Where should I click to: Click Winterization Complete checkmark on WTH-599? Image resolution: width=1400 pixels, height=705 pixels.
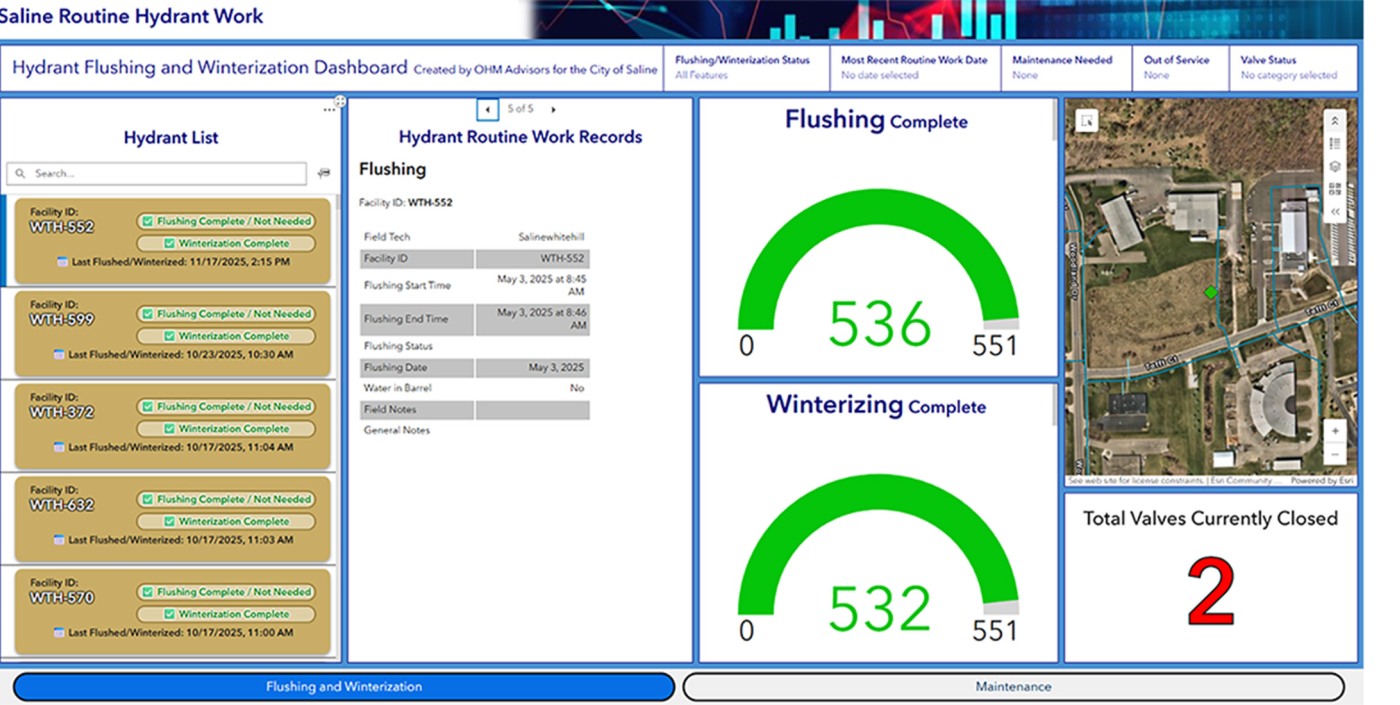click(x=169, y=336)
